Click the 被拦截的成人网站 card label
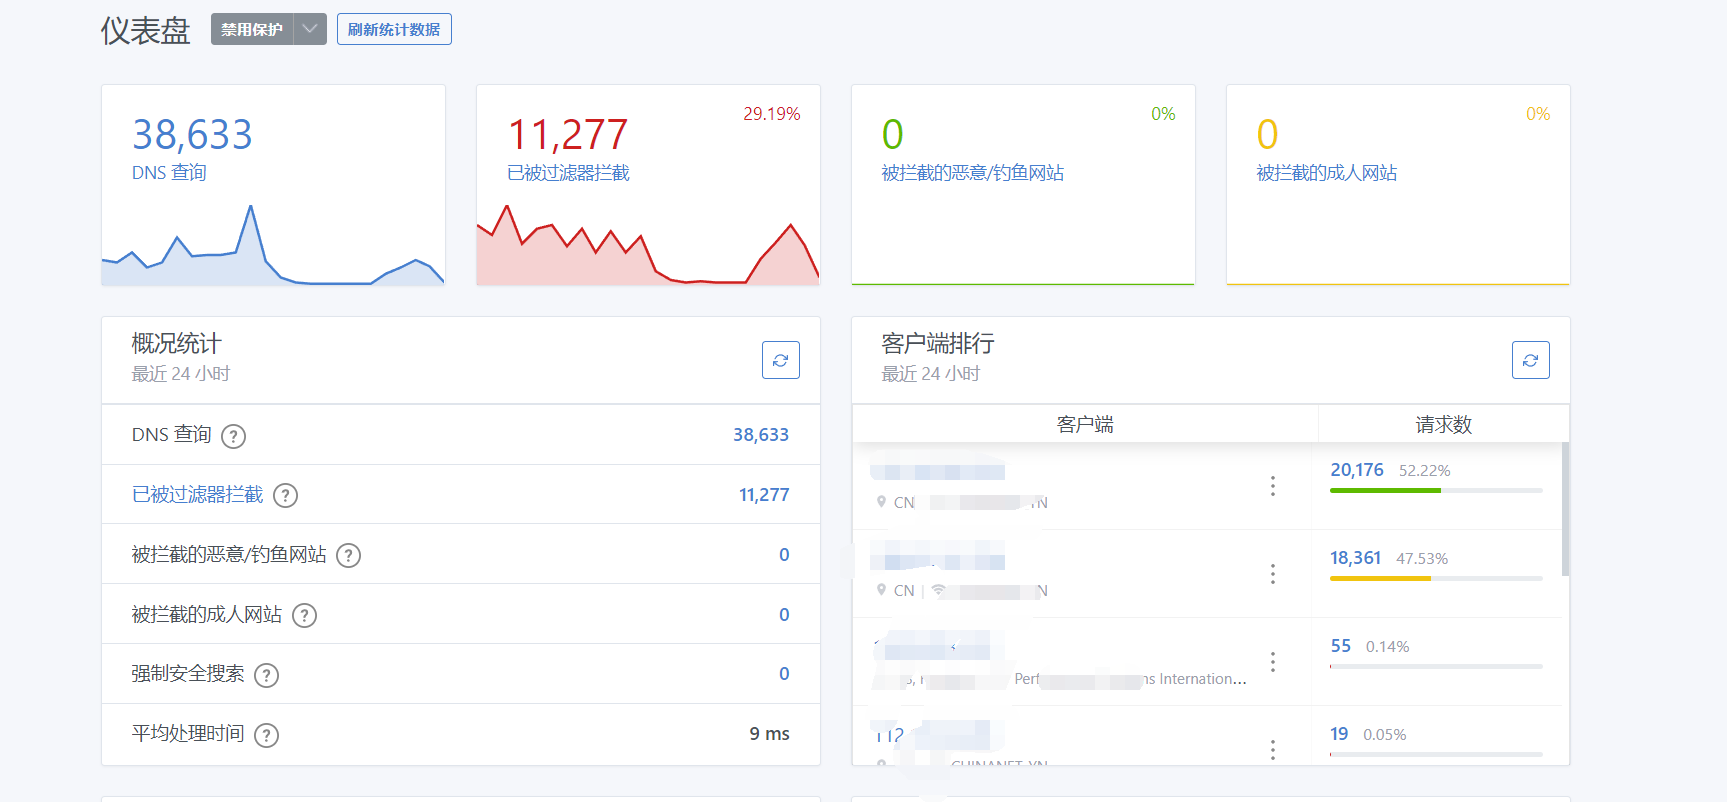The height and width of the screenshot is (802, 1727). 1326,172
